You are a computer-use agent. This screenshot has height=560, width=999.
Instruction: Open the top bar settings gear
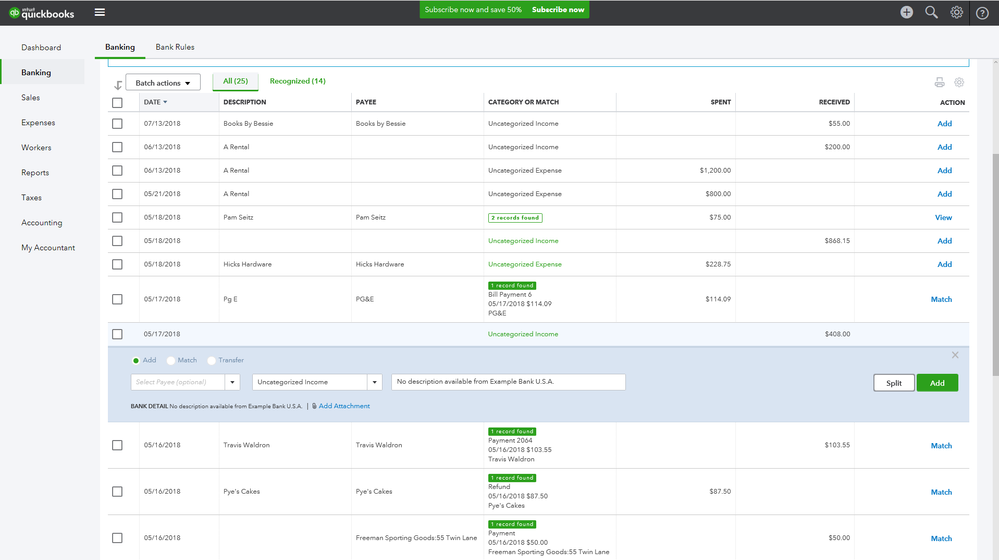[x=956, y=12]
